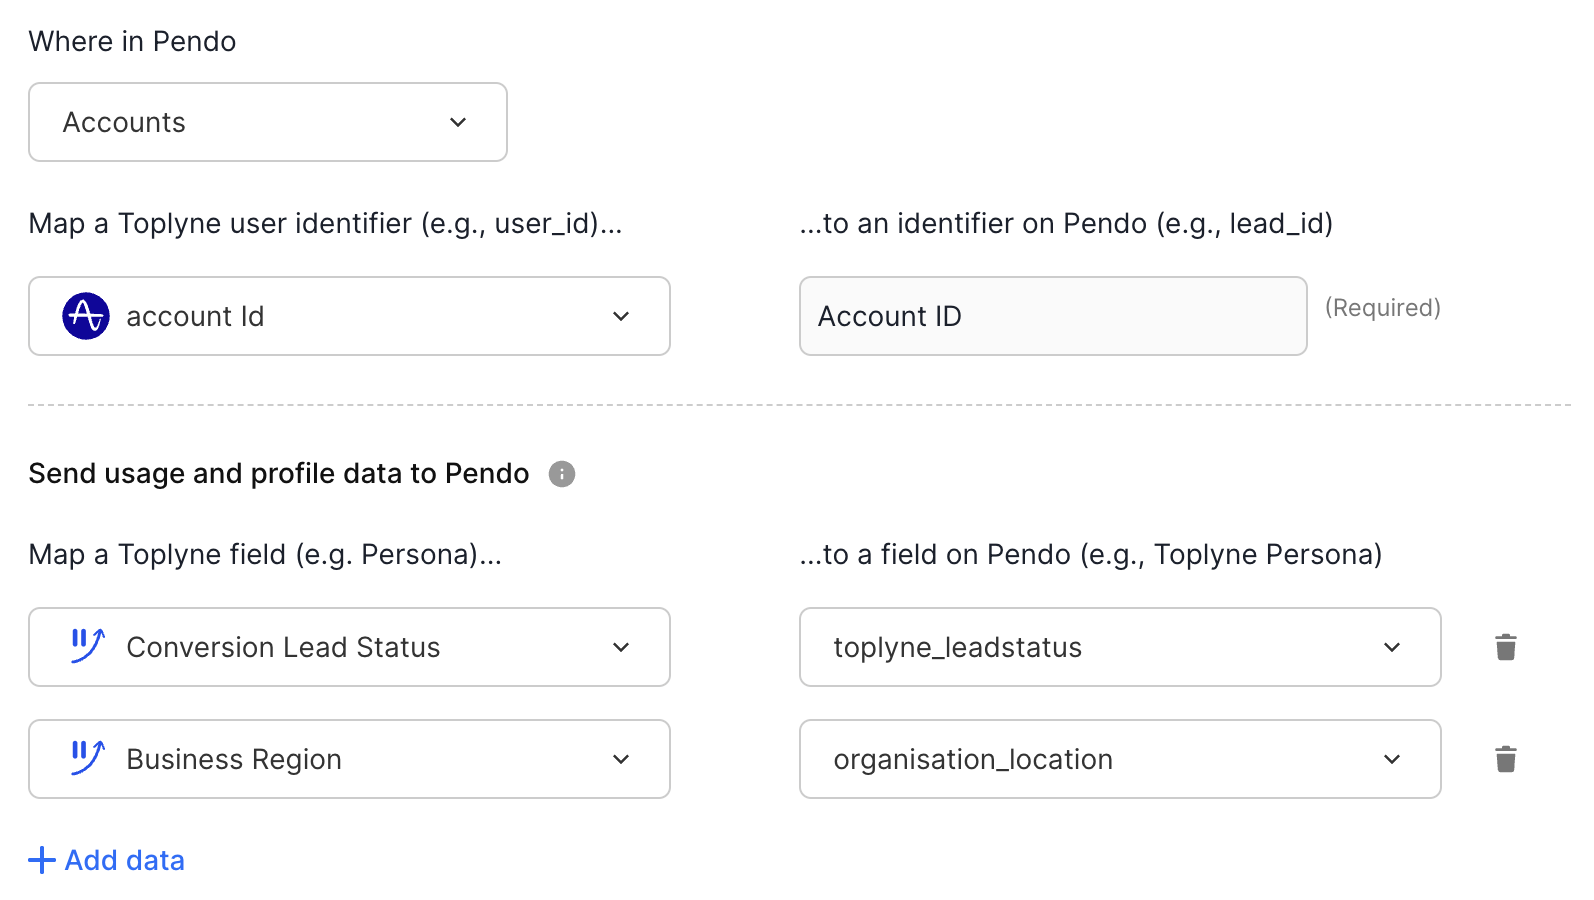Open the Conversion Lead Status field dropdown
Screen dimensions: 1594x900
[349, 647]
